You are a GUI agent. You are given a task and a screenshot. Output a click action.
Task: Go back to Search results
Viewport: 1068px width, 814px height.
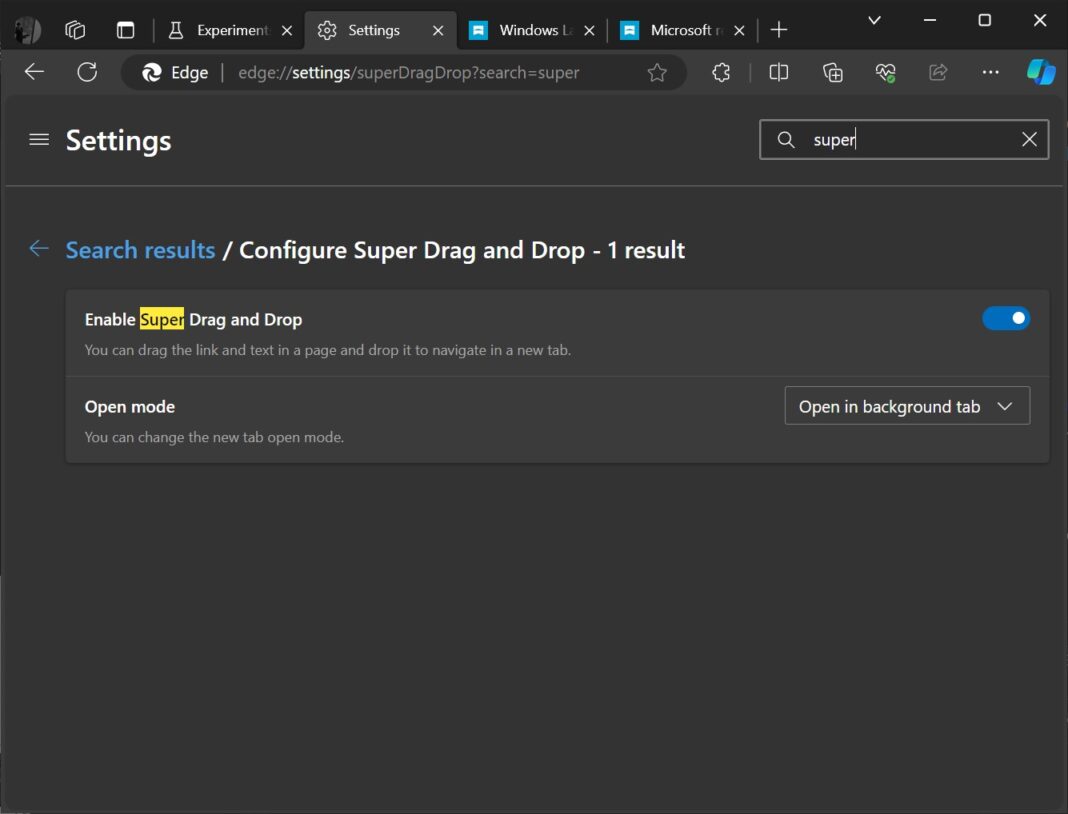coord(140,249)
